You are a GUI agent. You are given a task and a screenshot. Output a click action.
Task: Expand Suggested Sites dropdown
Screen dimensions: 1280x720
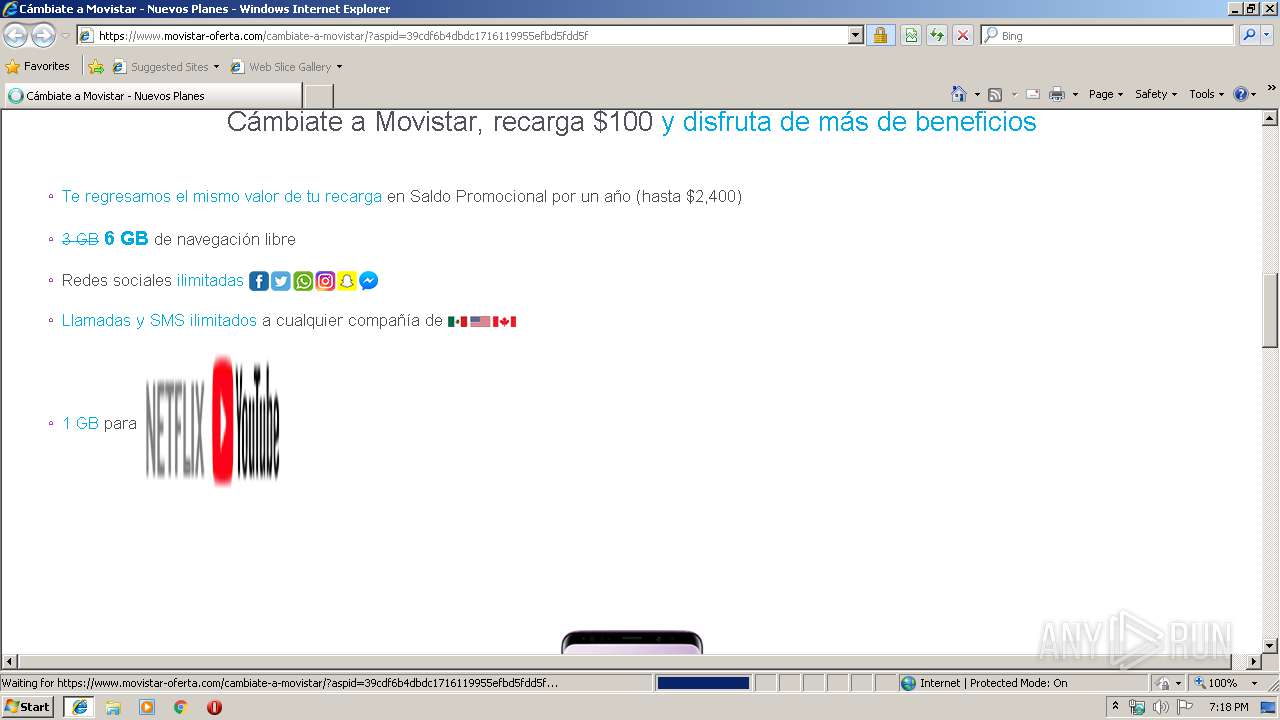[x=216, y=67]
